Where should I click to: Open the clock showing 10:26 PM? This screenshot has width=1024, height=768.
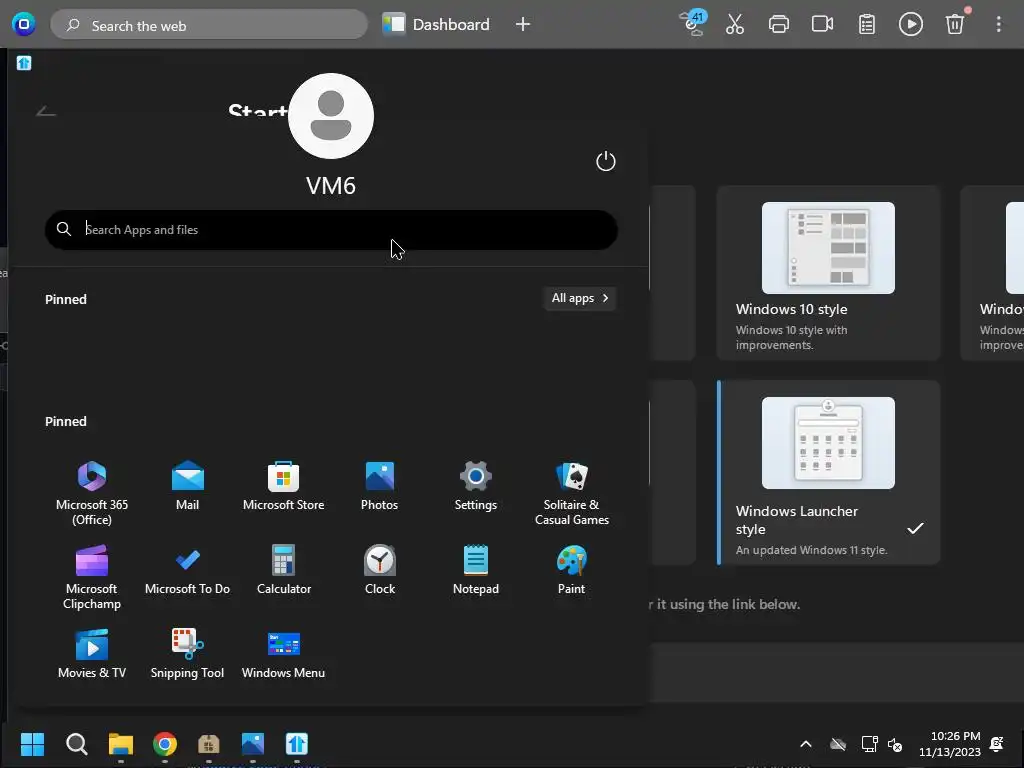coord(950,744)
